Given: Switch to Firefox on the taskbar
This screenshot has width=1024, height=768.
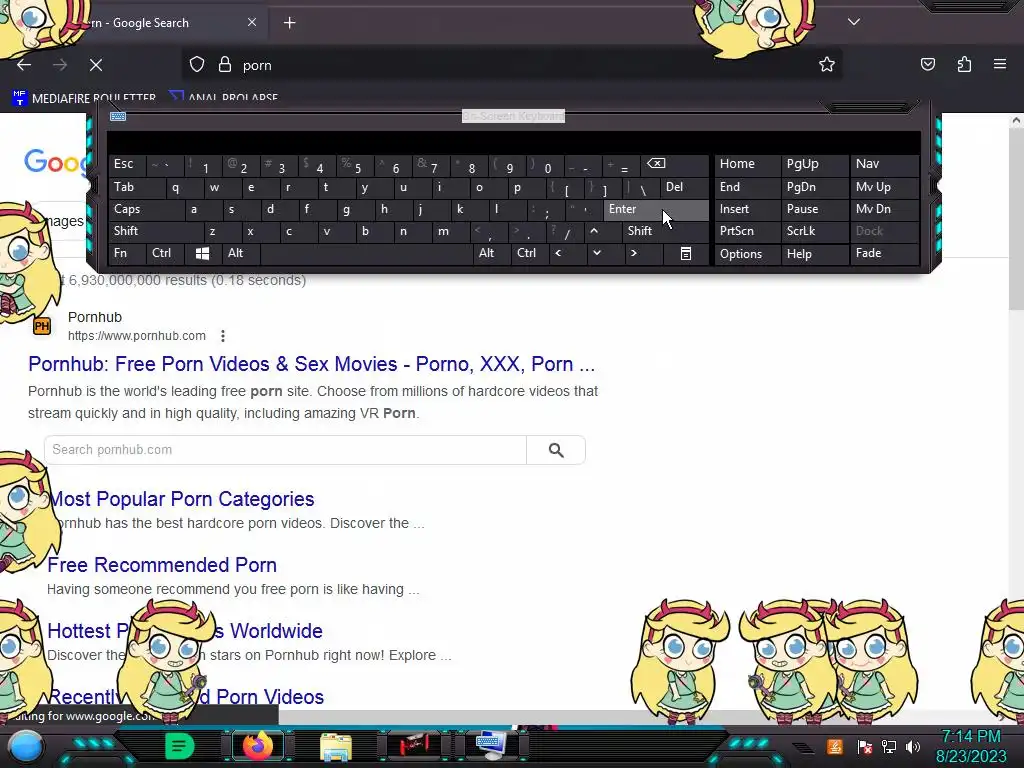Looking at the screenshot, I should (x=258, y=746).
